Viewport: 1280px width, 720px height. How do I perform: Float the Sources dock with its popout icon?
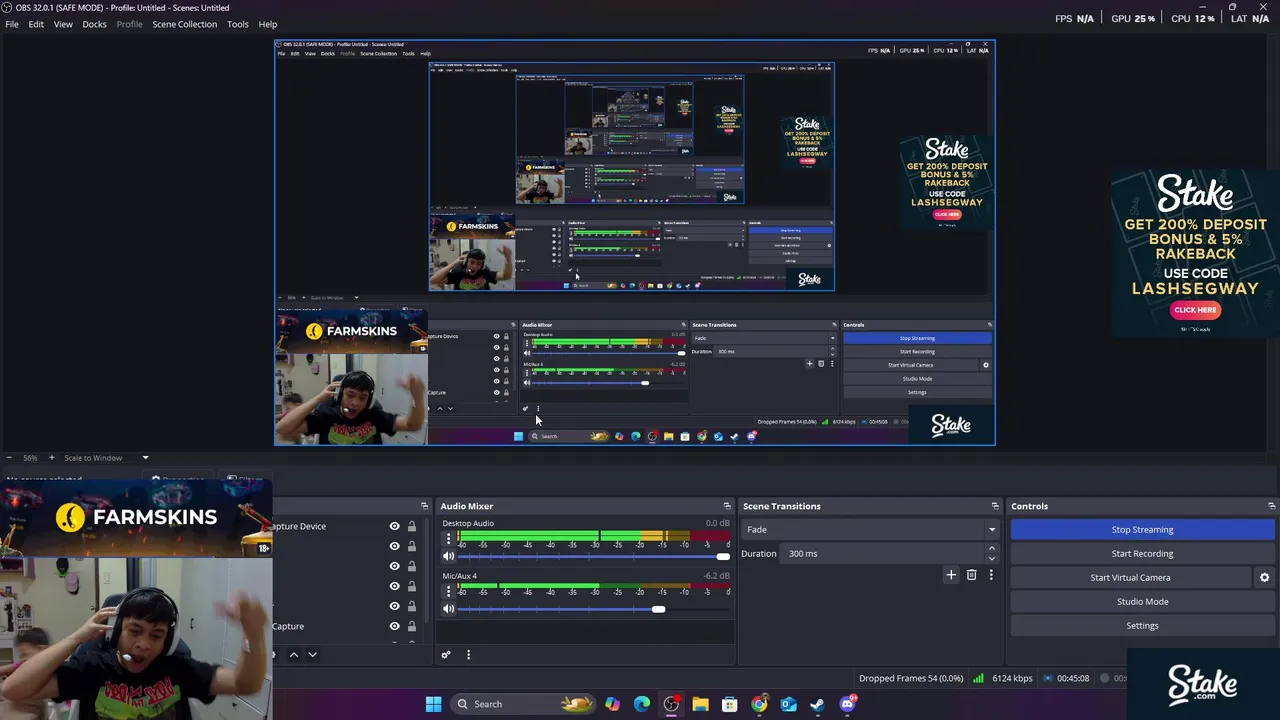424,506
